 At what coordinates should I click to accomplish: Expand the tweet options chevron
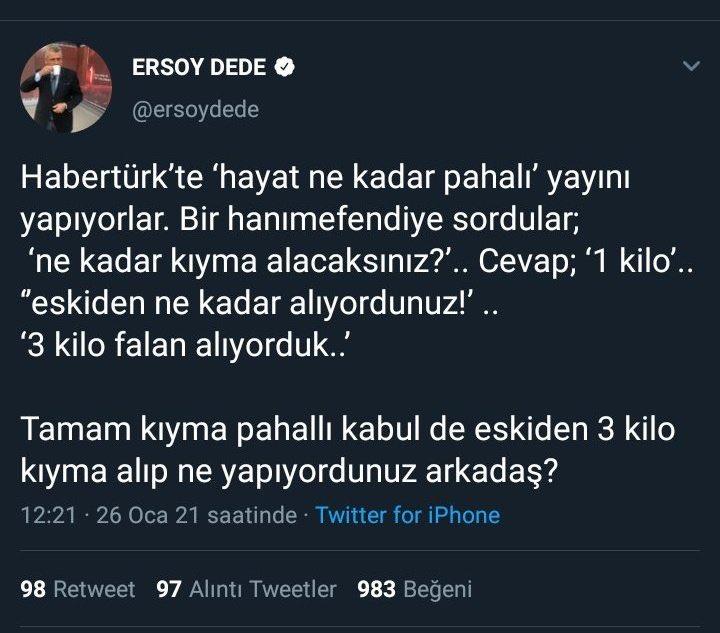pyautogui.click(x=690, y=67)
